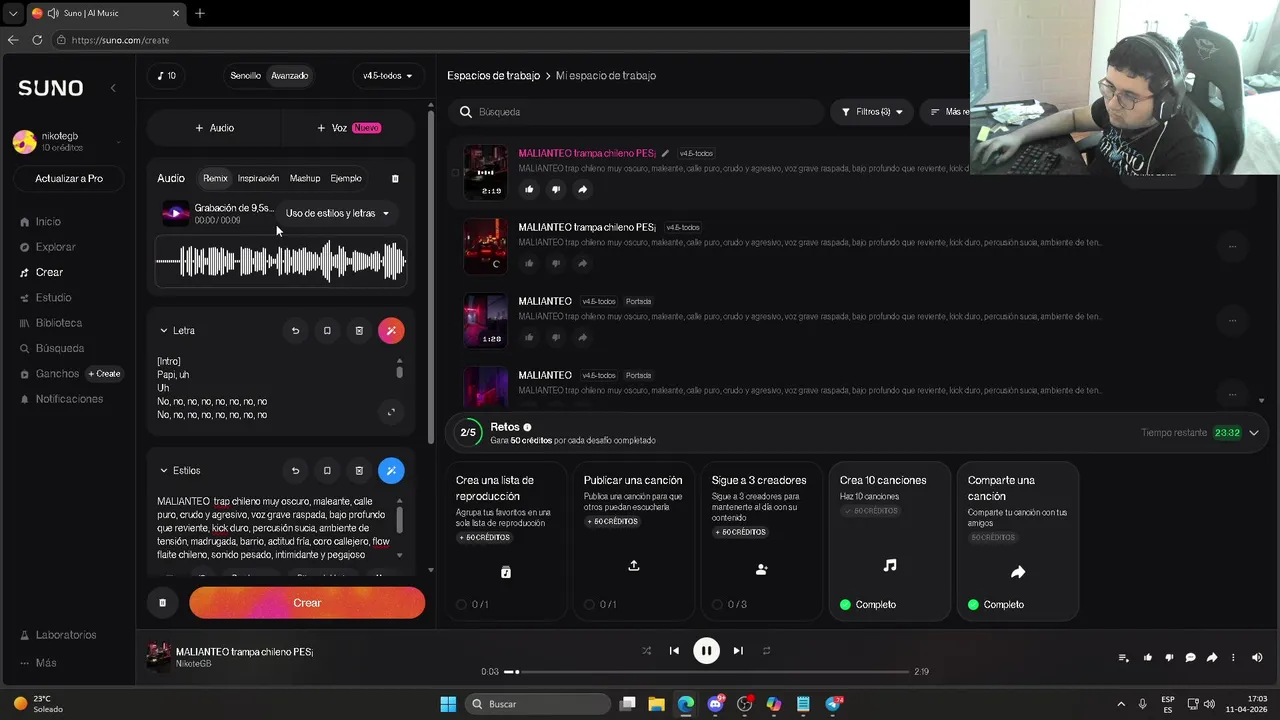The width and height of the screenshot is (1280, 720).
Task: Dislike the first MALIANTEO trampa chileno PES¡ song
Action: pos(556,189)
